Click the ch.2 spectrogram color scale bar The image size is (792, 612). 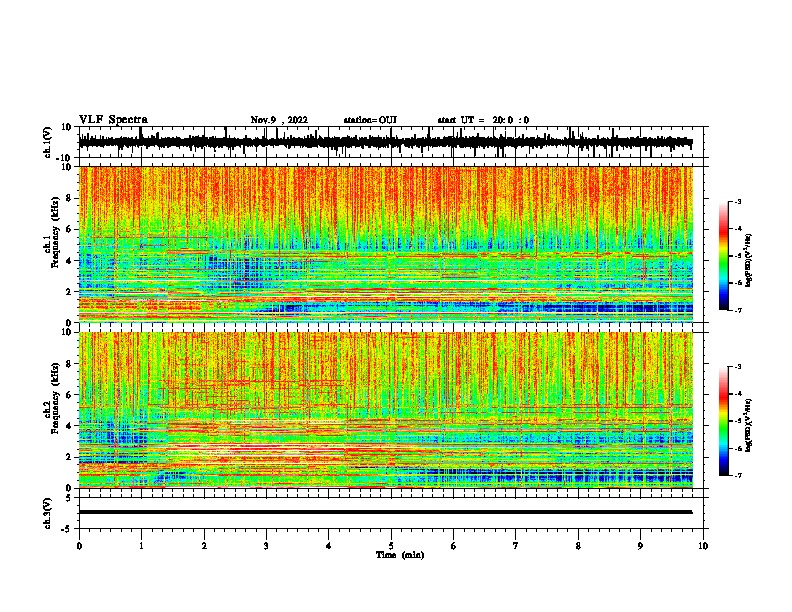[723, 421]
